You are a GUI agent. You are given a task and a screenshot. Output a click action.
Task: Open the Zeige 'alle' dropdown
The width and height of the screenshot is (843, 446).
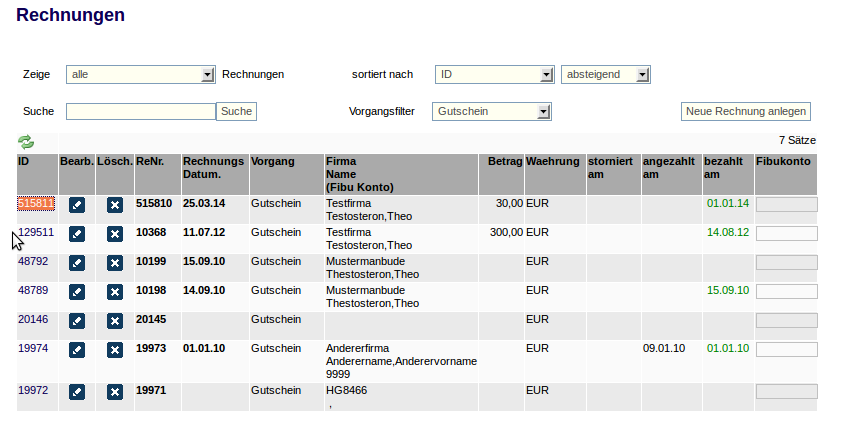coord(141,74)
